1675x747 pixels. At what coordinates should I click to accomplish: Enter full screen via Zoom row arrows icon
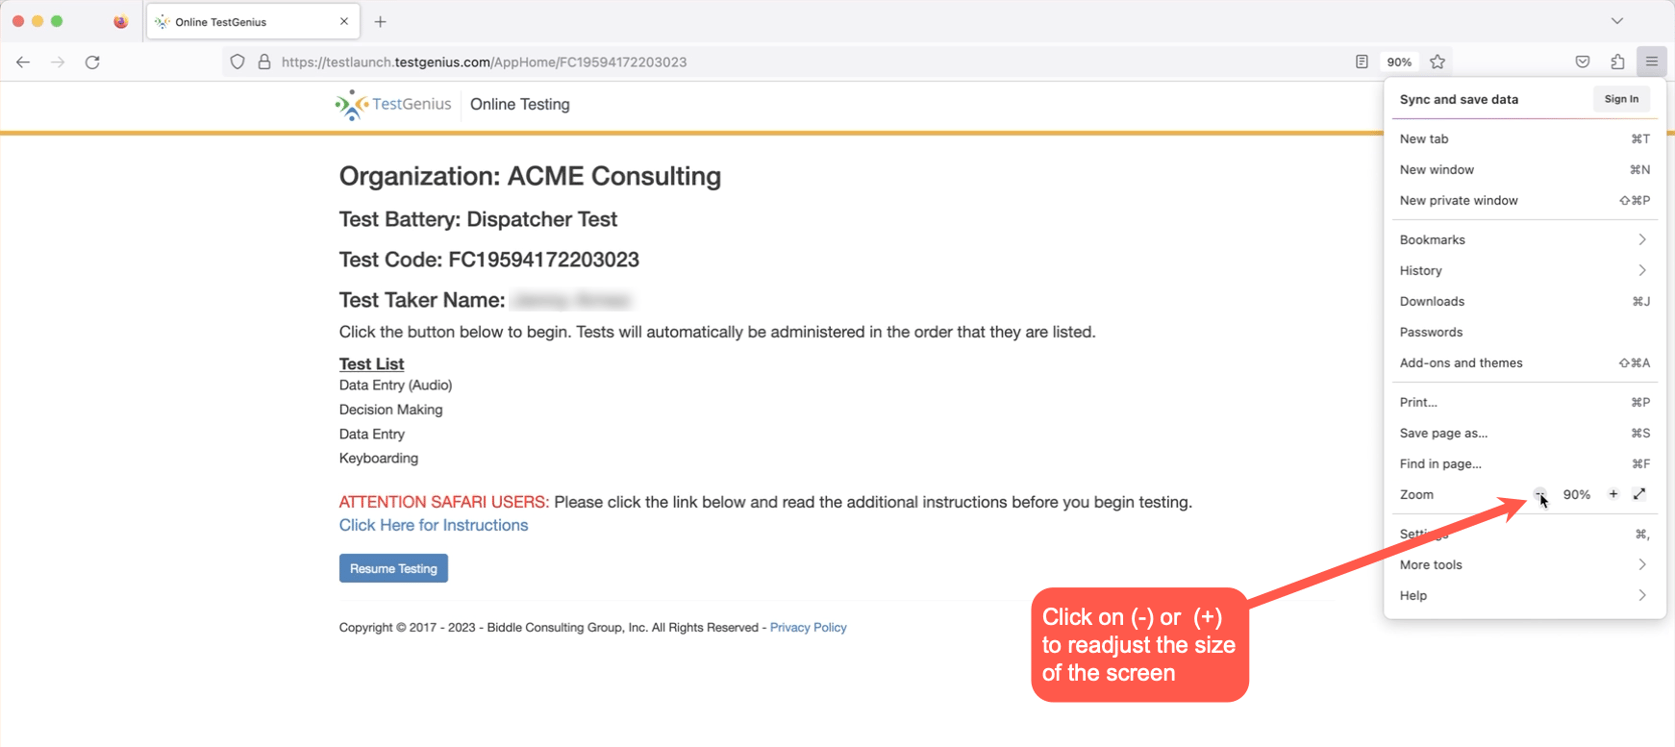click(x=1639, y=494)
